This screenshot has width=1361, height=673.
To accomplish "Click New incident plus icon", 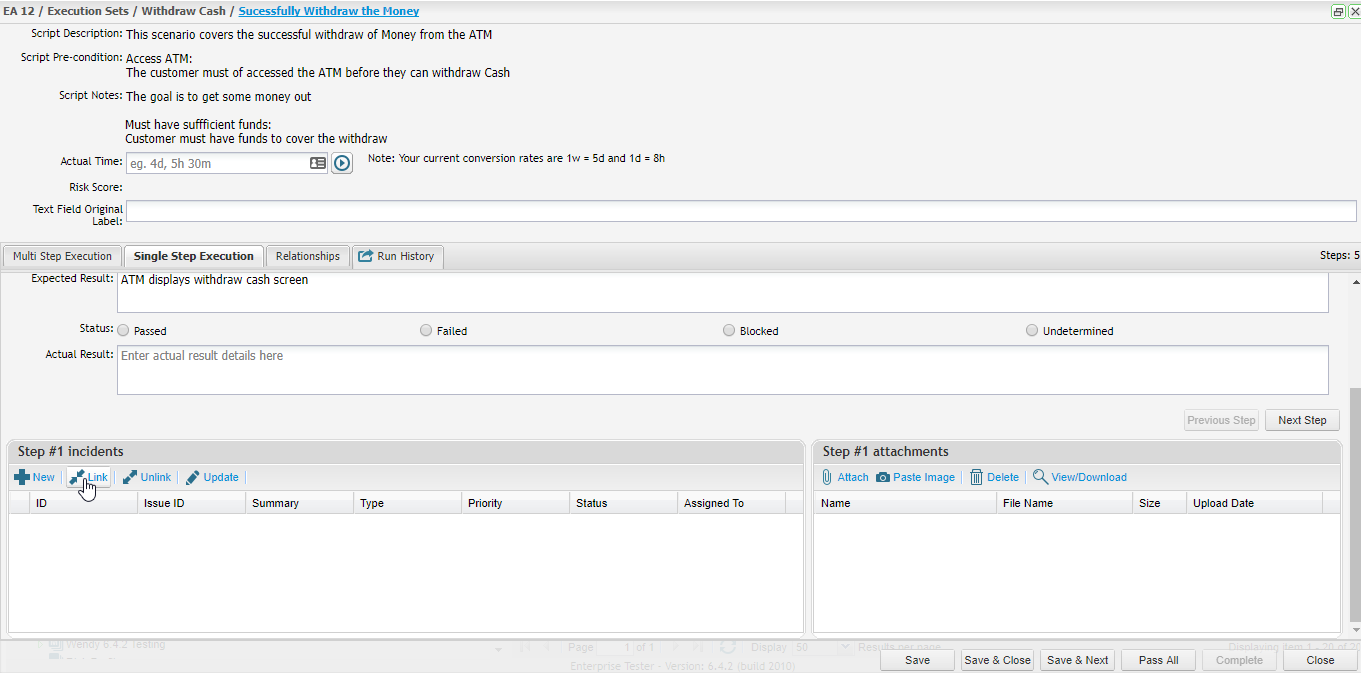I will click(x=23, y=477).
